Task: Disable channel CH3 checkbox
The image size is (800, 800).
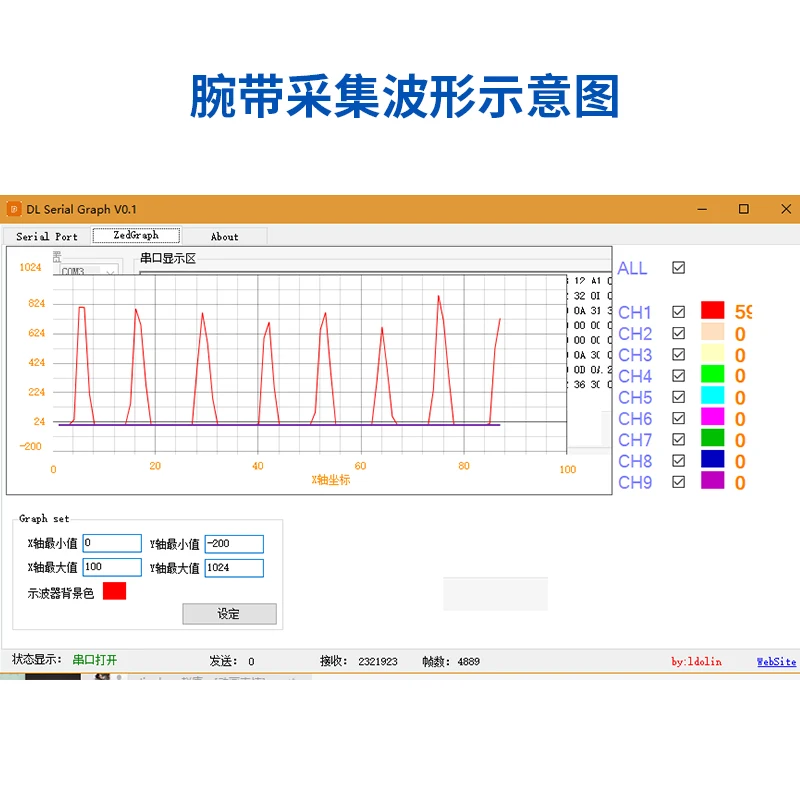Action: [x=679, y=355]
